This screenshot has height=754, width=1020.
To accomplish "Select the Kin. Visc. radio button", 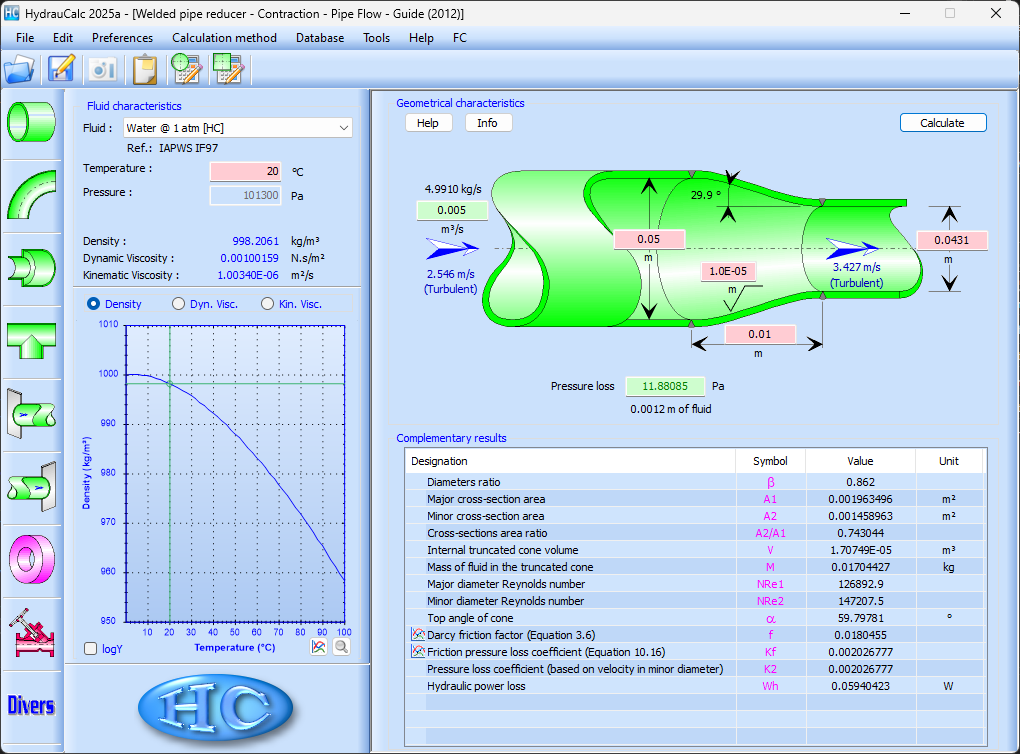I will point(267,304).
